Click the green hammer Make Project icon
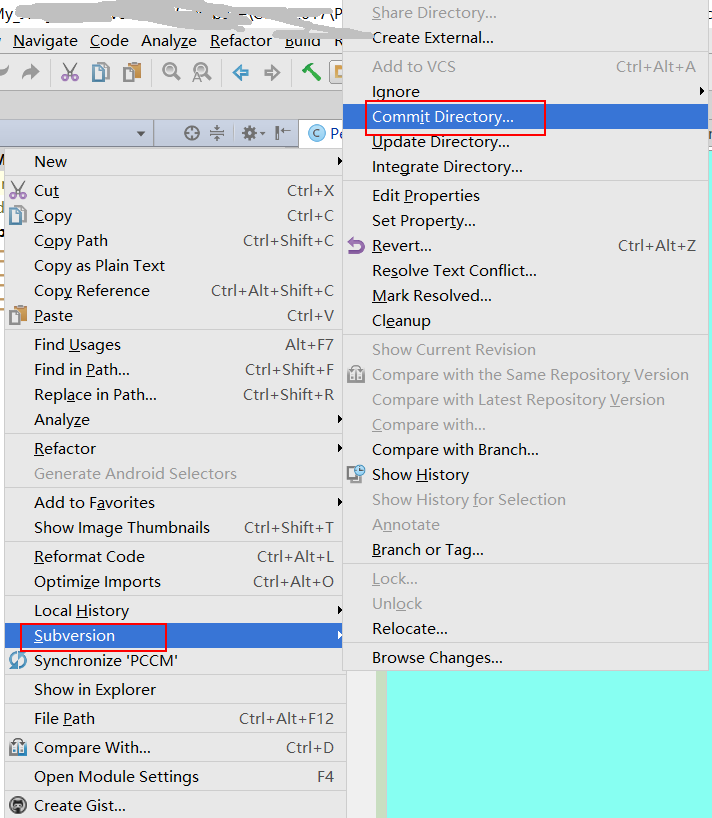The image size is (712, 818). click(x=311, y=71)
